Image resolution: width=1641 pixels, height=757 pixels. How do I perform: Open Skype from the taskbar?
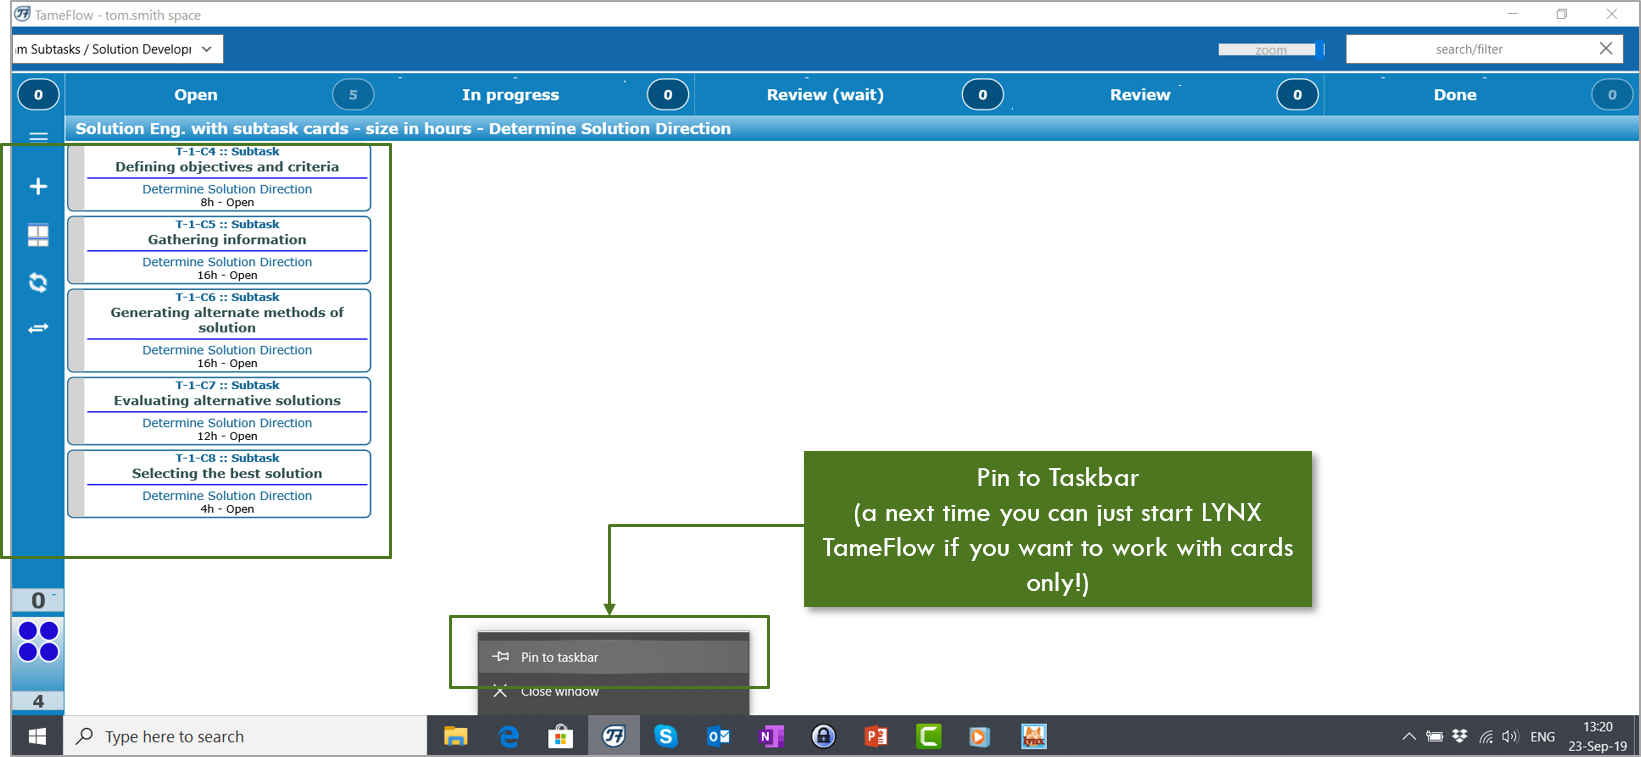[x=666, y=737]
